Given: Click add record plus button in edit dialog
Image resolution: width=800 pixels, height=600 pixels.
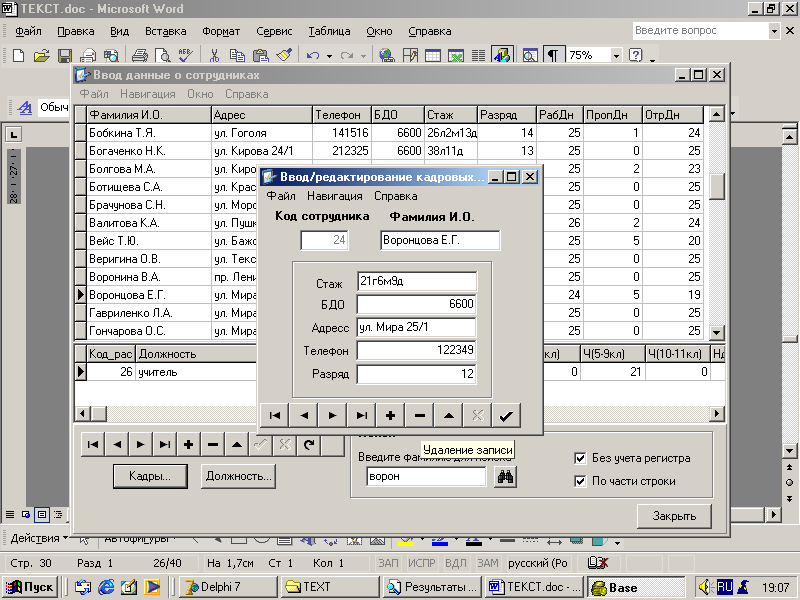Looking at the screenshot, I should [390, 415].
